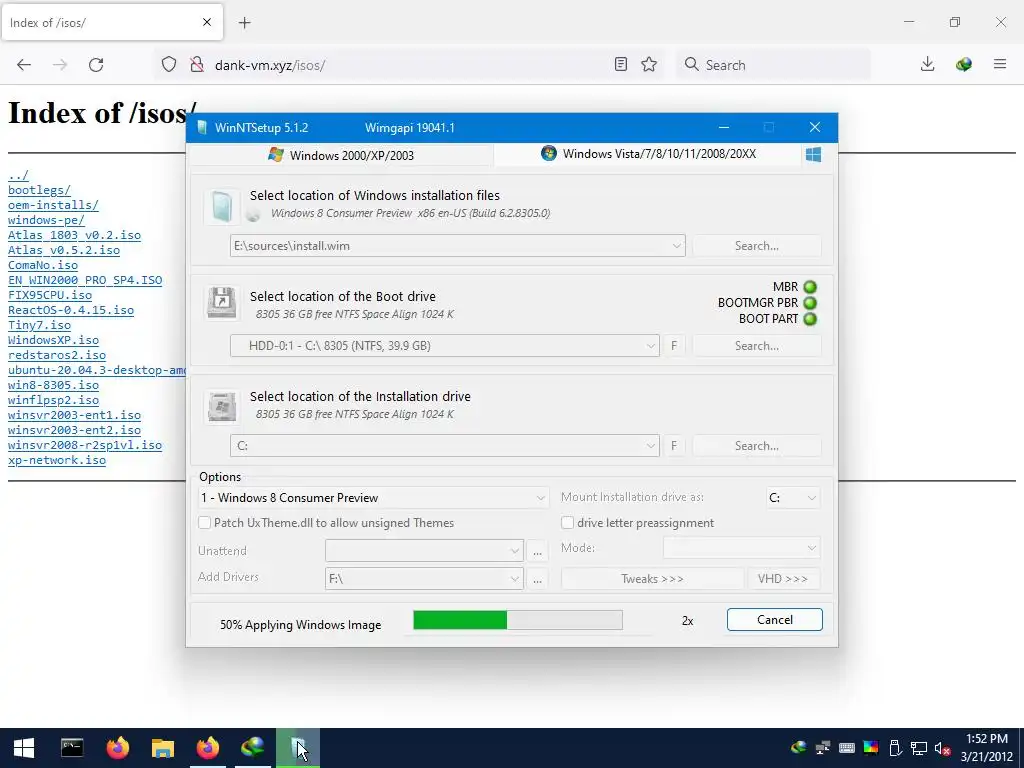Switch to the Windows 2000/XP/2003 tab
This screenshot has height=768, width=1024.
point(341,155)
